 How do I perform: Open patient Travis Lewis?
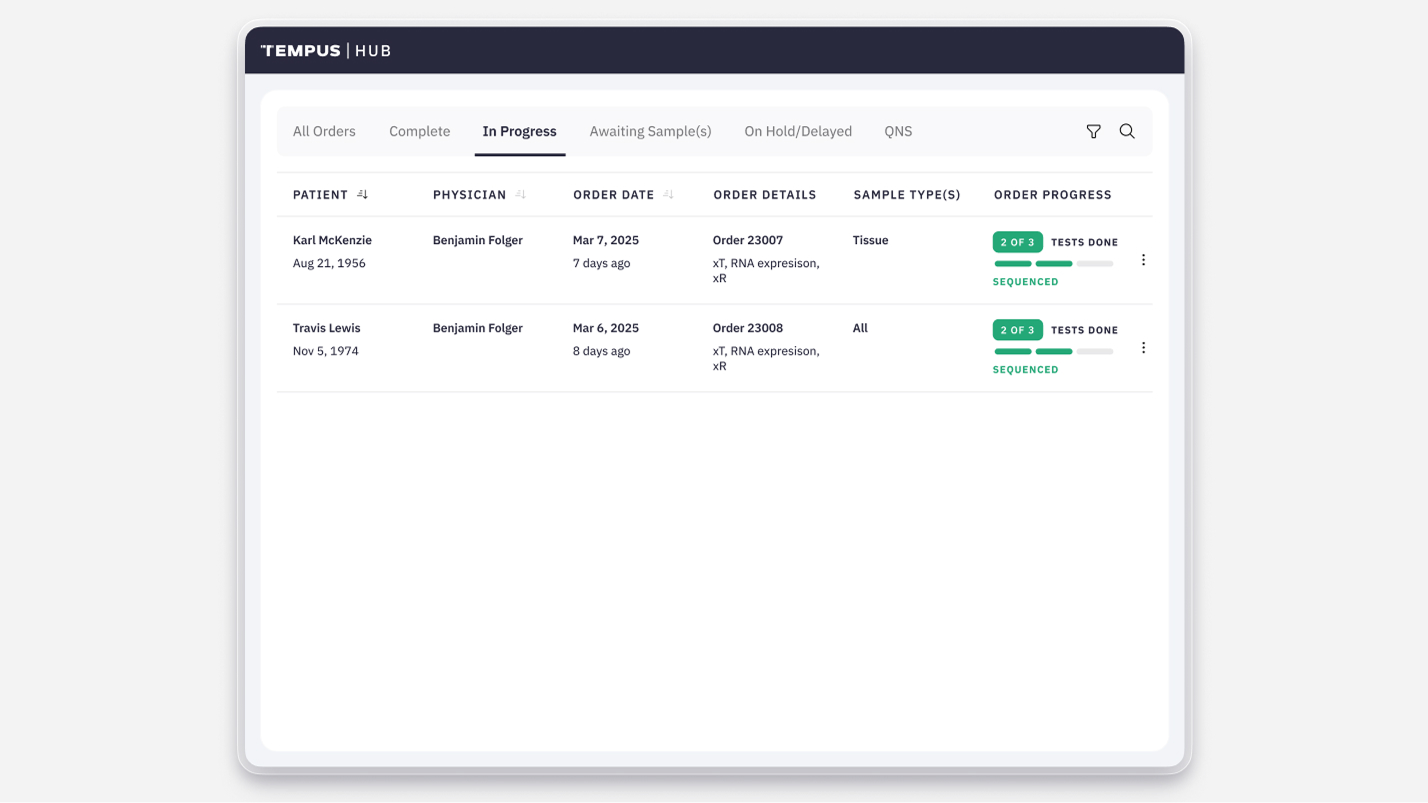326,328
